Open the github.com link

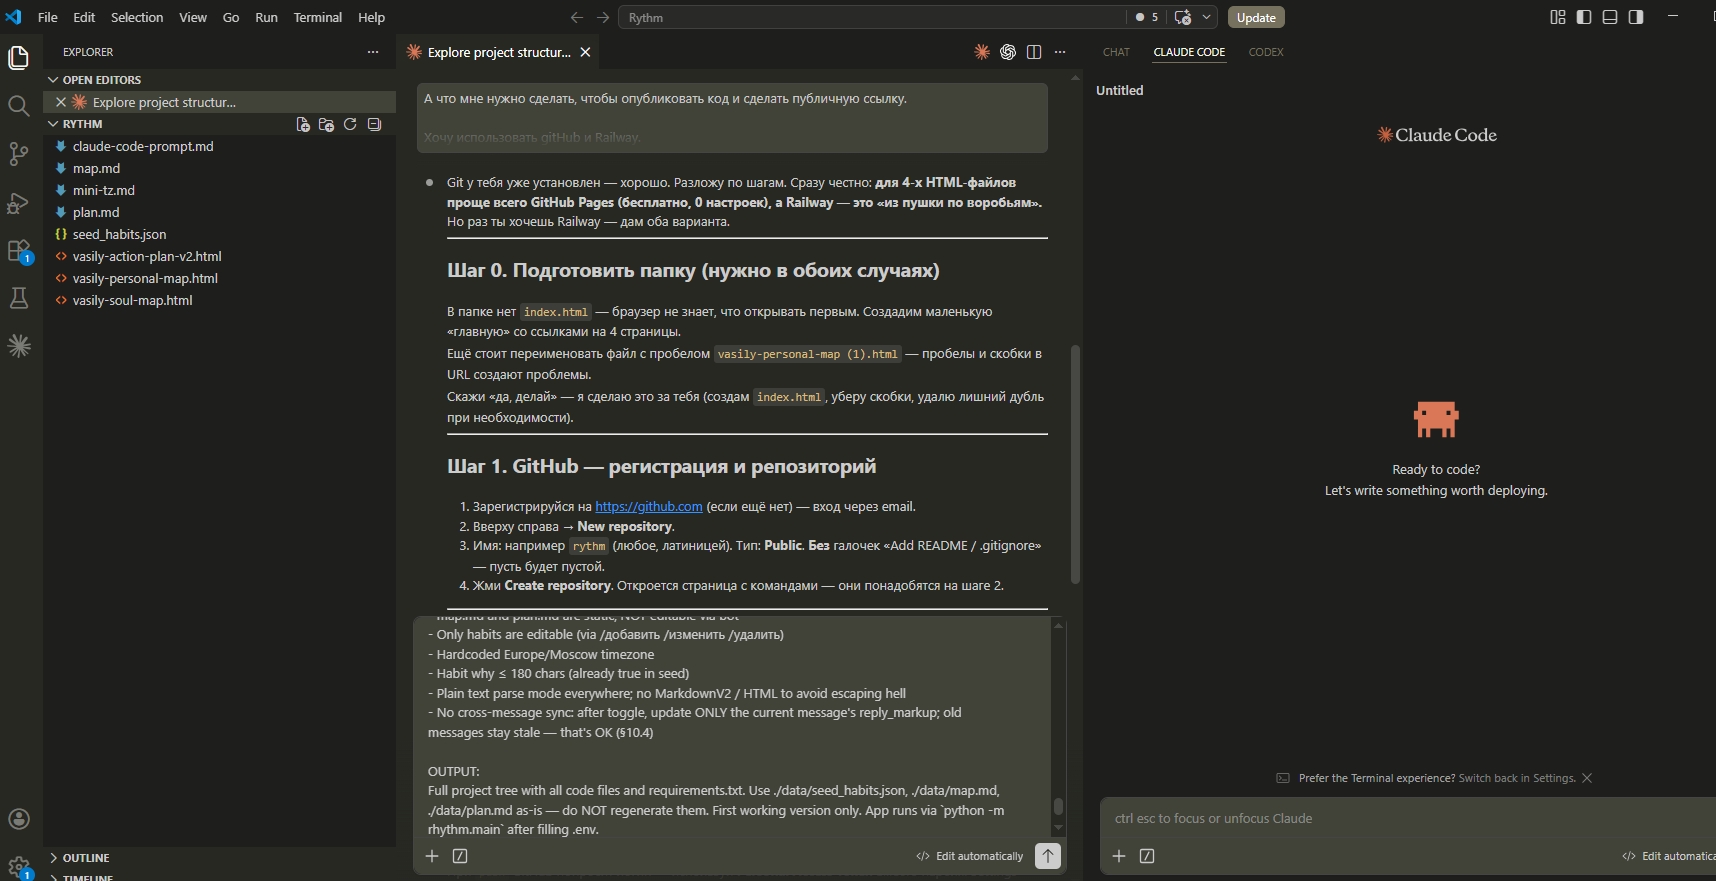click(x=649, y=507)
